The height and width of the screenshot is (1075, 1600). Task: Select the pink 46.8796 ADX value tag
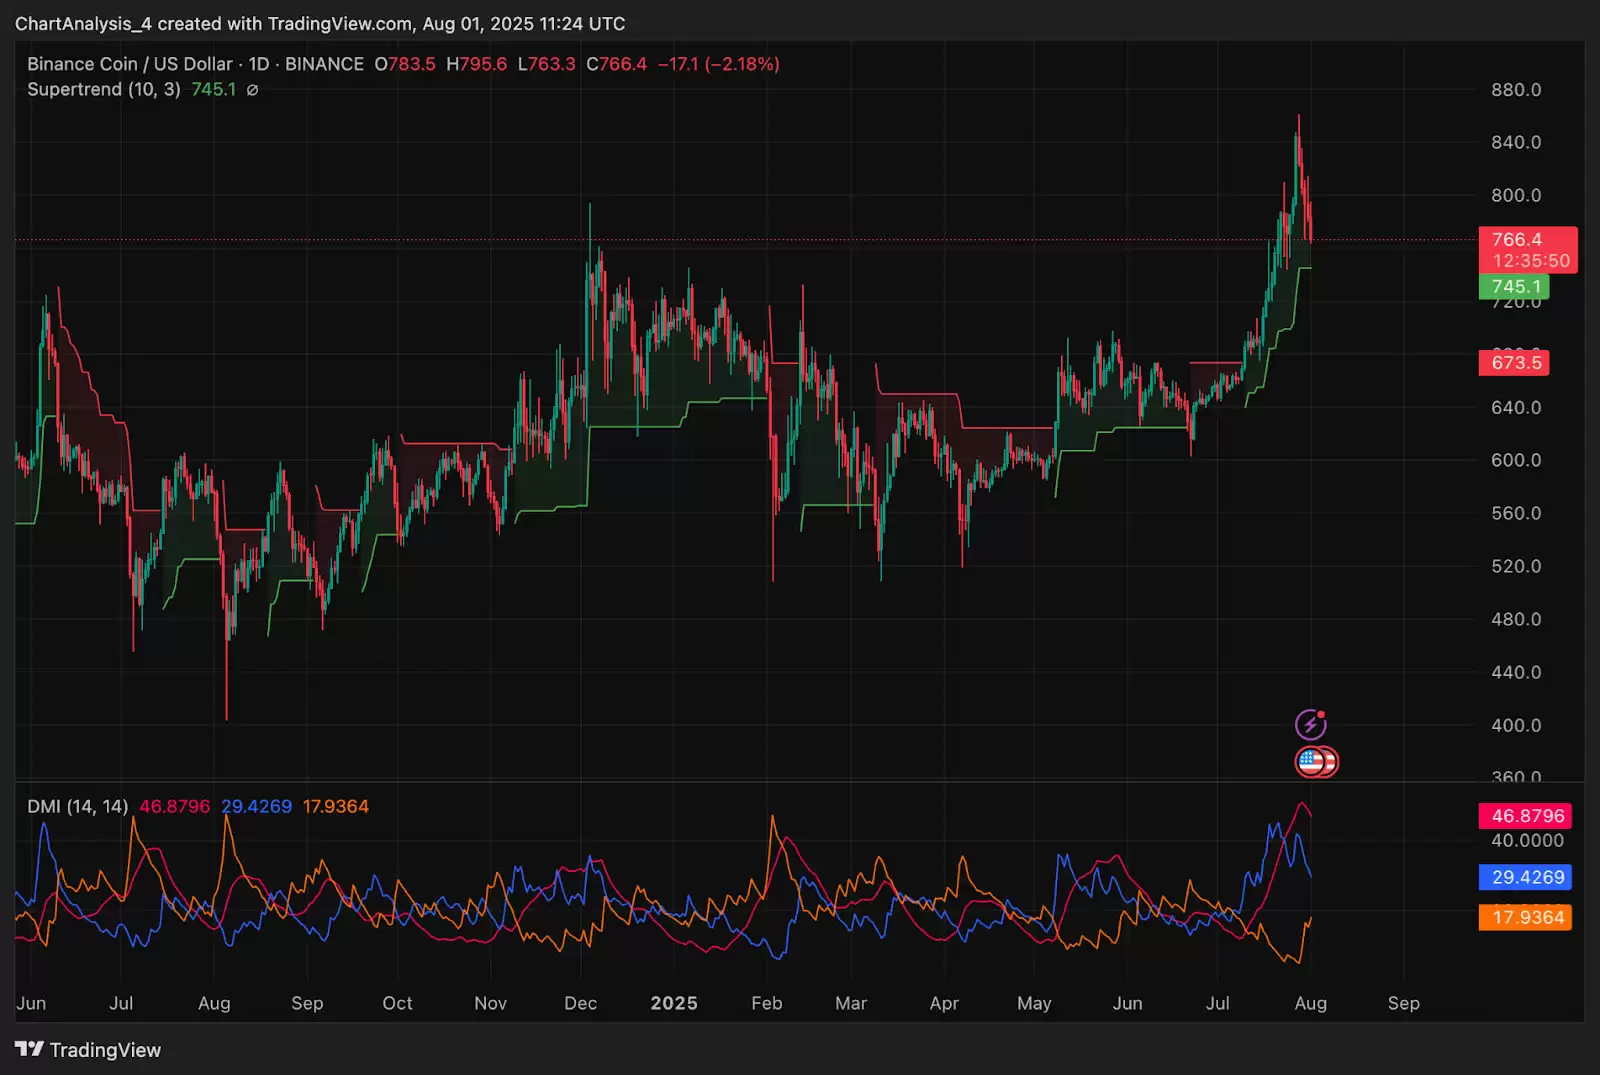click(1525, 816)
